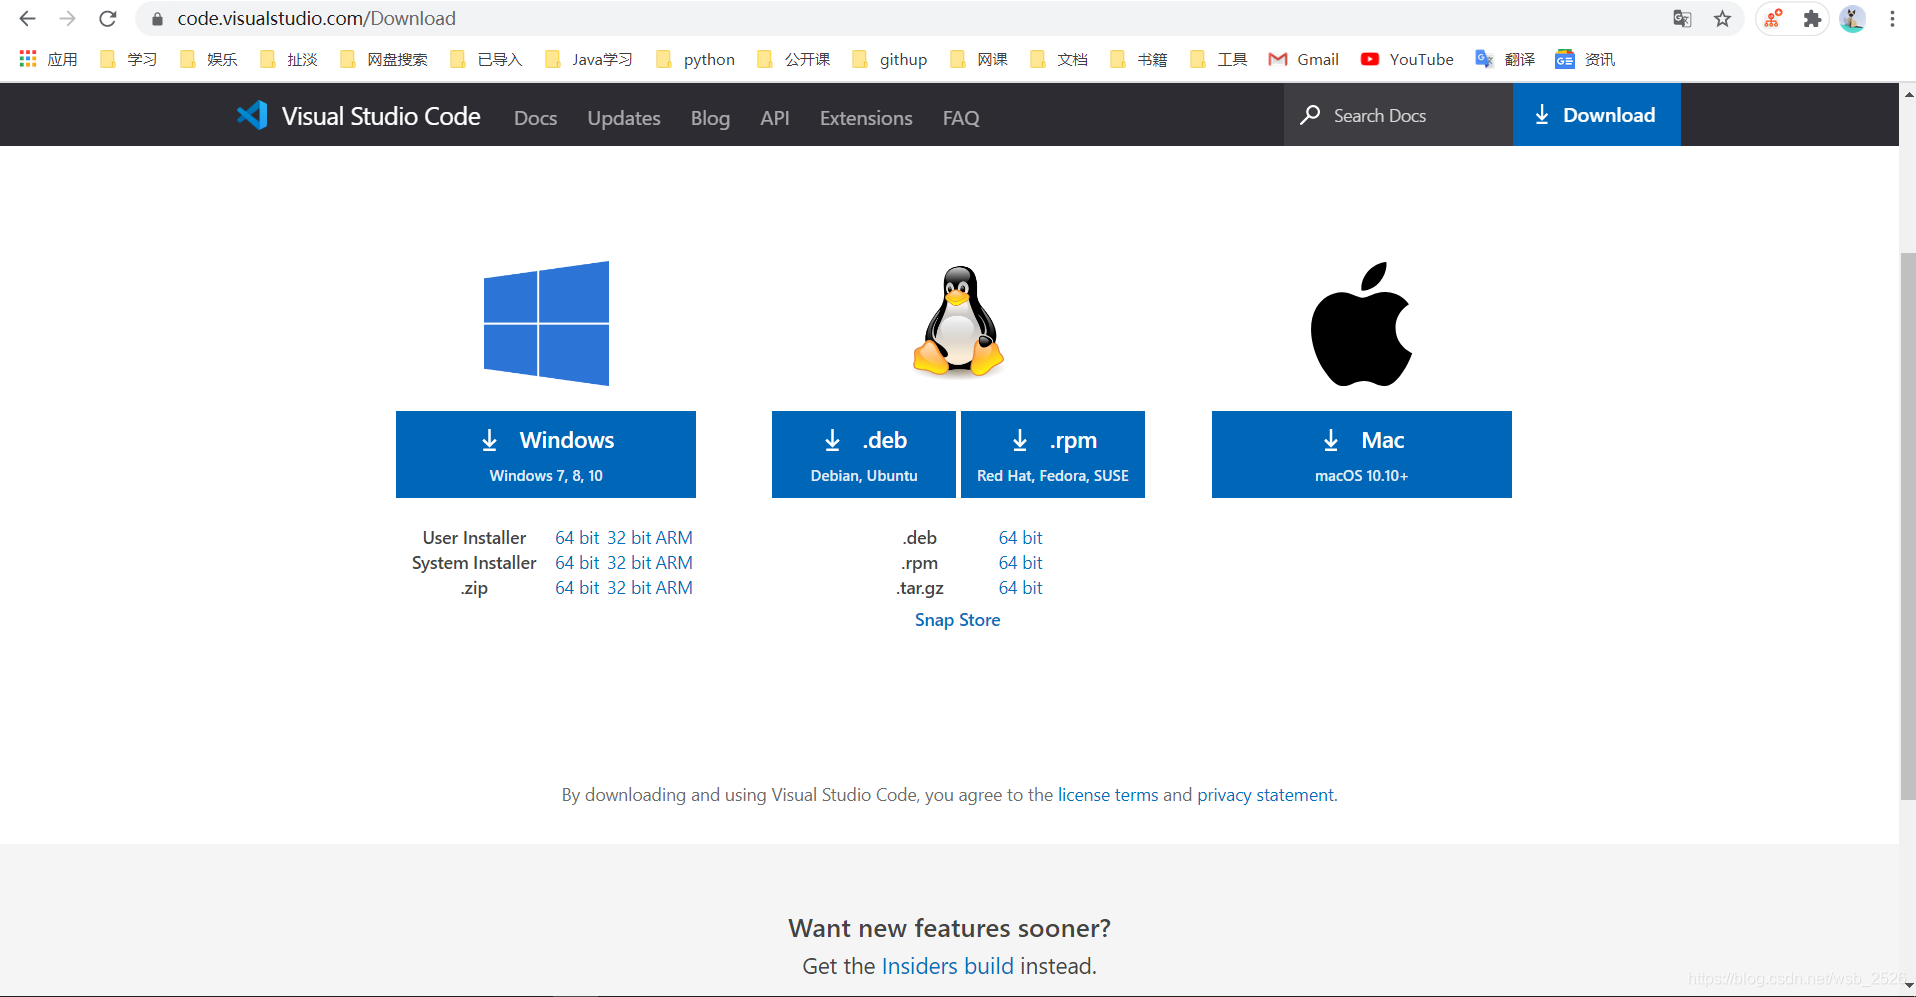Download the .rpm Red Hat package
1916x997 pixels.
pyautogui.click(x=1053, y=454)
